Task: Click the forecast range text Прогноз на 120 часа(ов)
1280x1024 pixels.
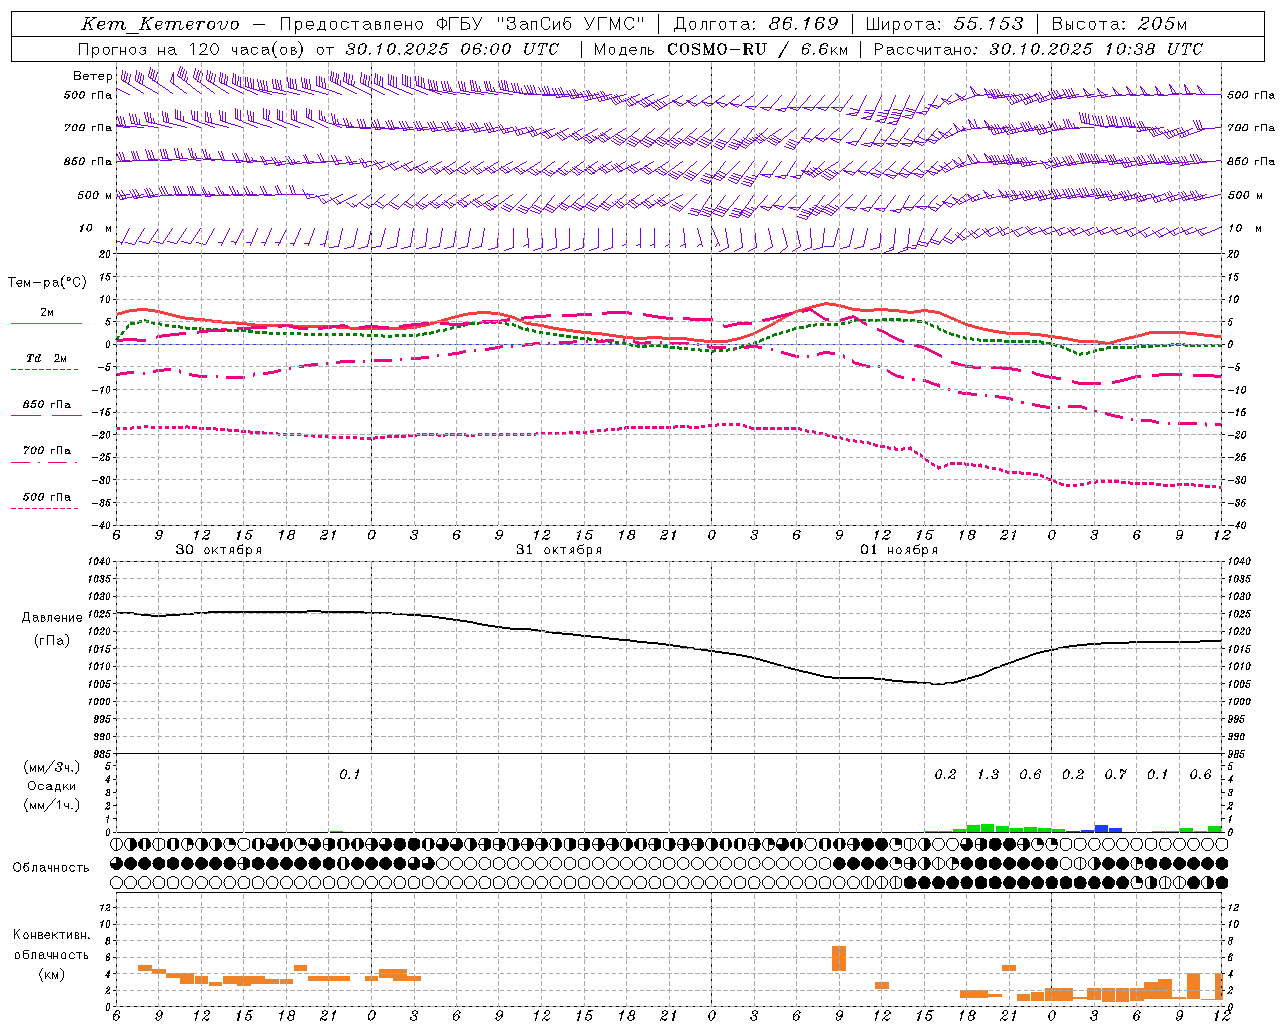Action: (x=192, y=49)
